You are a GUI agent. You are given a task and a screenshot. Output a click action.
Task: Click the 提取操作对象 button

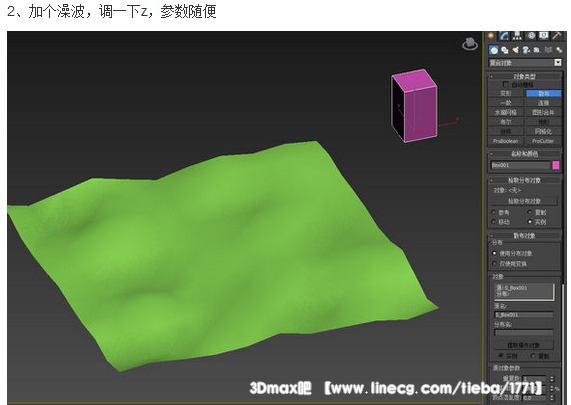524,345
